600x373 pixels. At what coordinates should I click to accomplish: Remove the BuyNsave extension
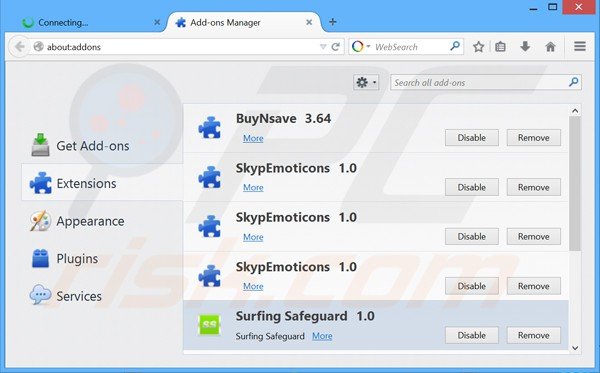click(533, 138)
